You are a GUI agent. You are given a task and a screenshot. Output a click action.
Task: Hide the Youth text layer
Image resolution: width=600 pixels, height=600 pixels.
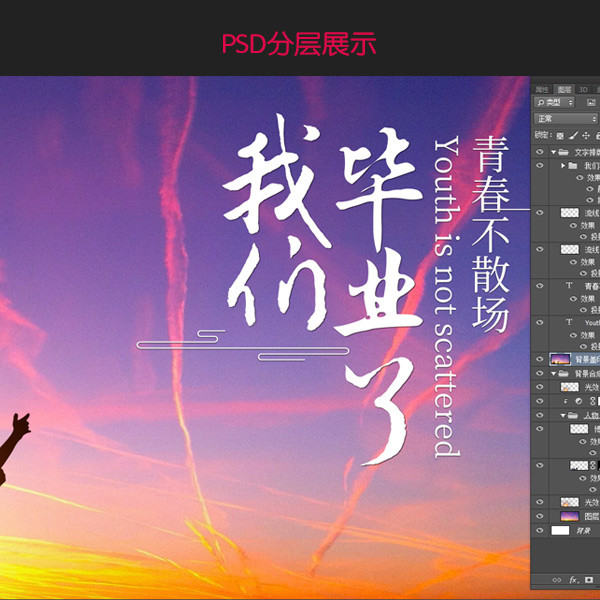[540, 322]
